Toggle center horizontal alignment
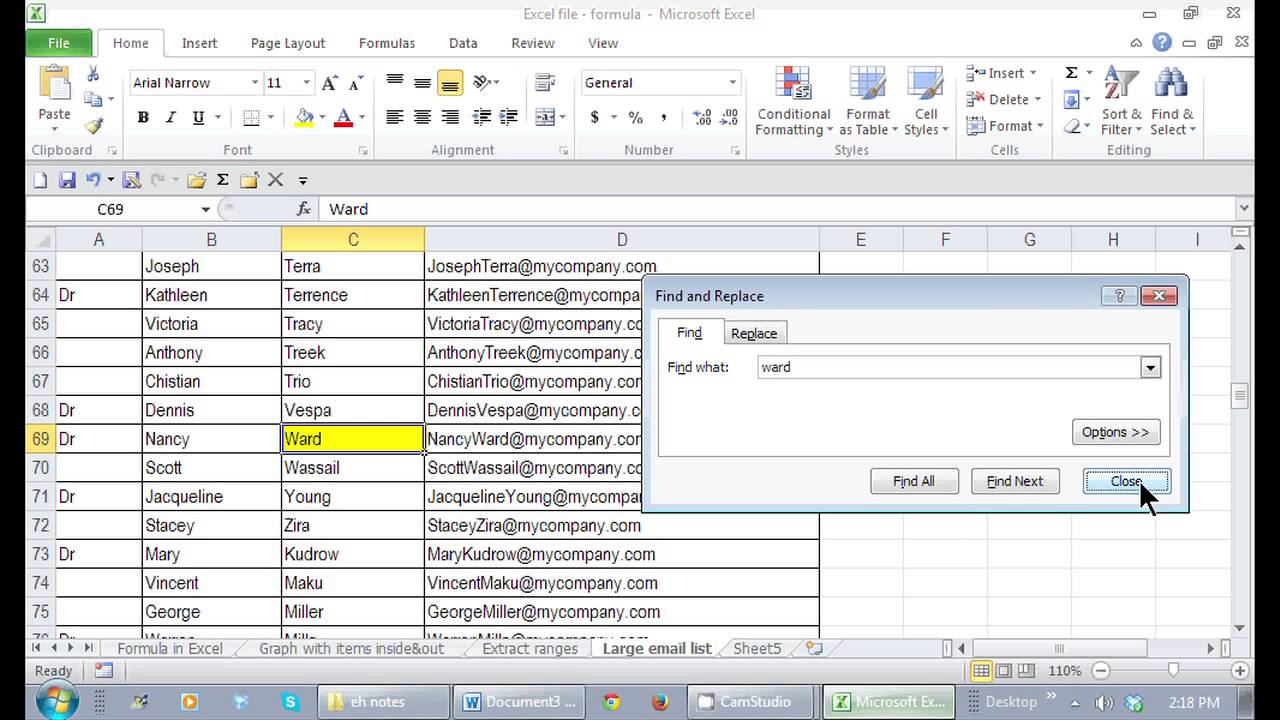The image size is (1280, 720). click(422, 117)
